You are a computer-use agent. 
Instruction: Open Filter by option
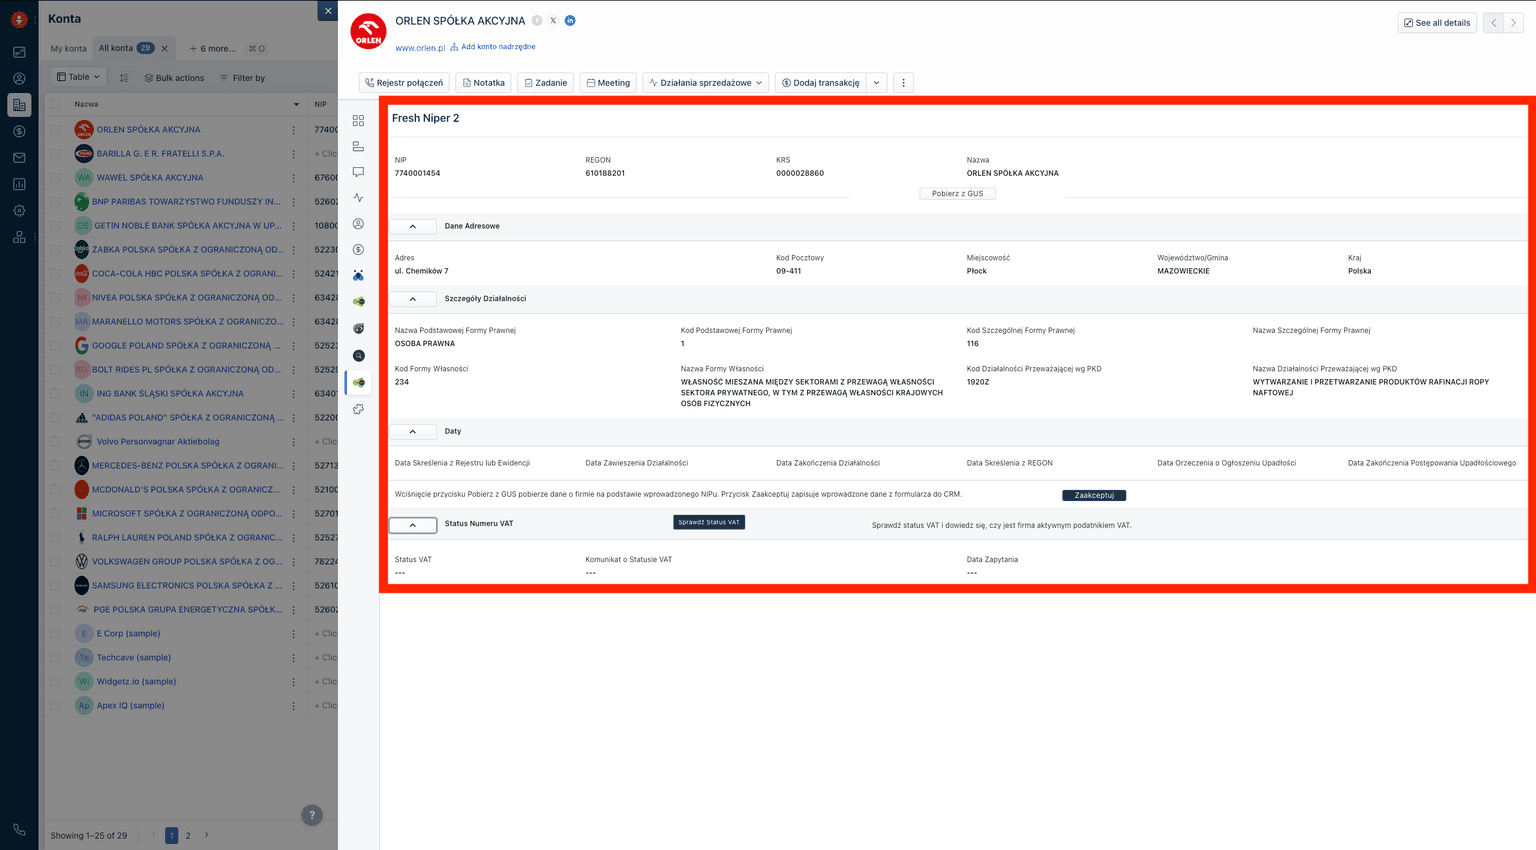pos(242,78)
